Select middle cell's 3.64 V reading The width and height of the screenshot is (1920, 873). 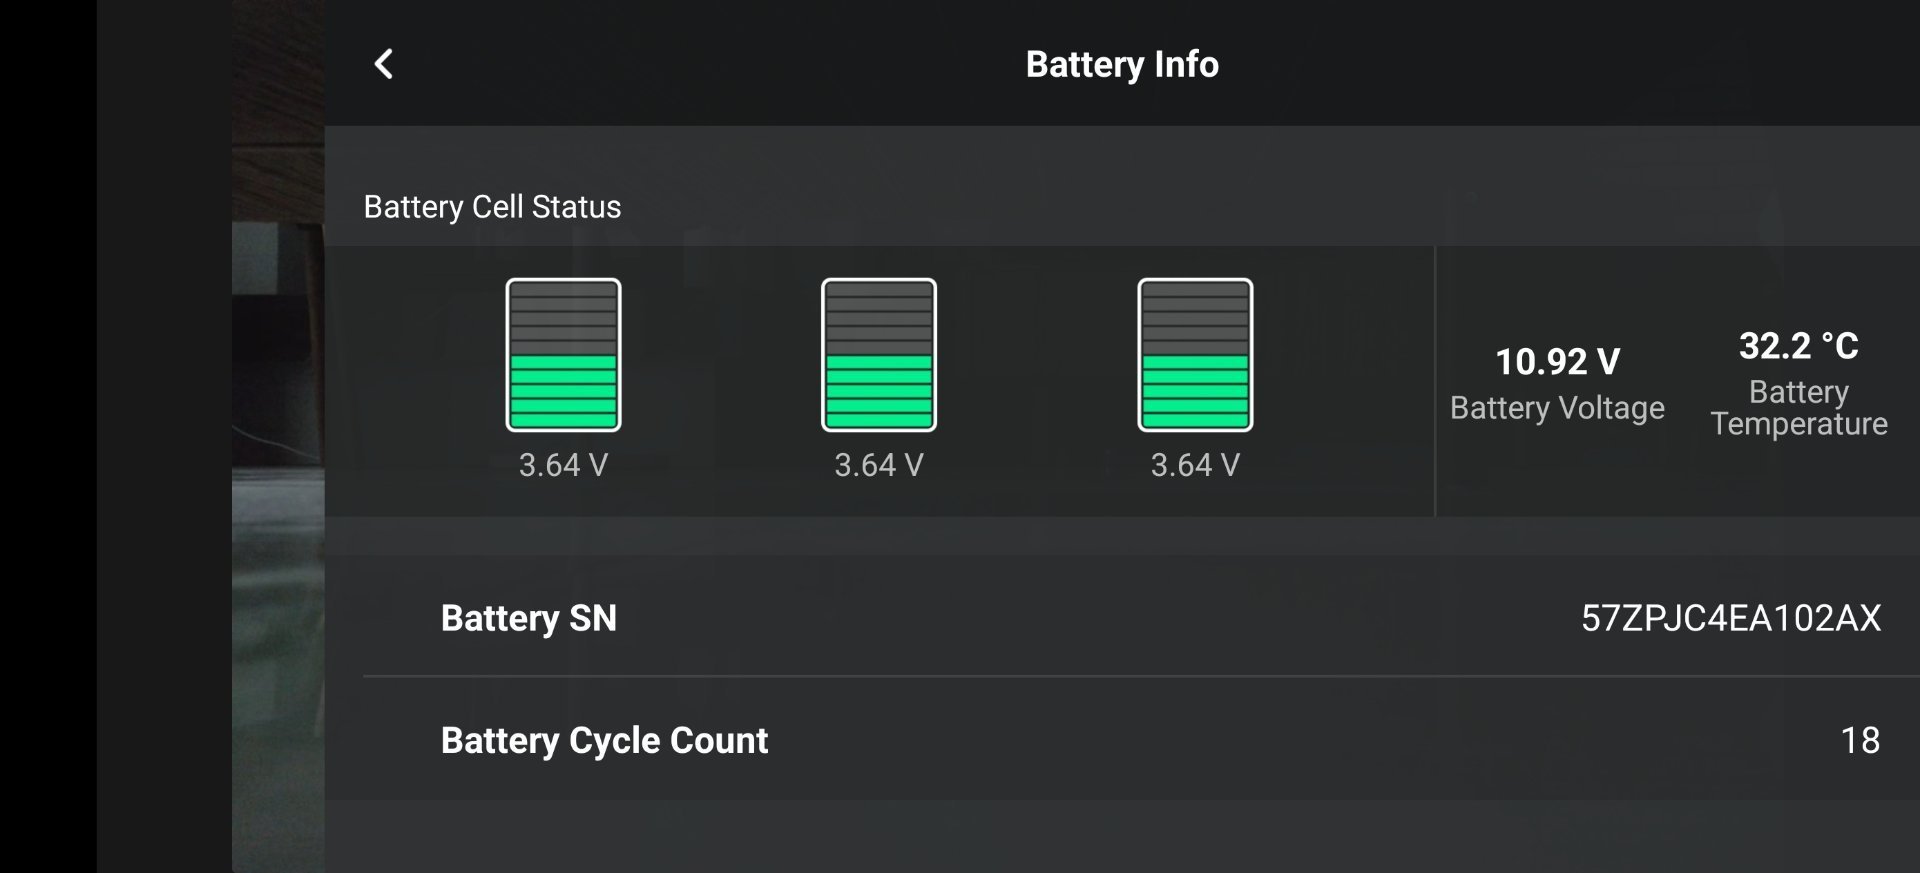(x=879, y=465)
